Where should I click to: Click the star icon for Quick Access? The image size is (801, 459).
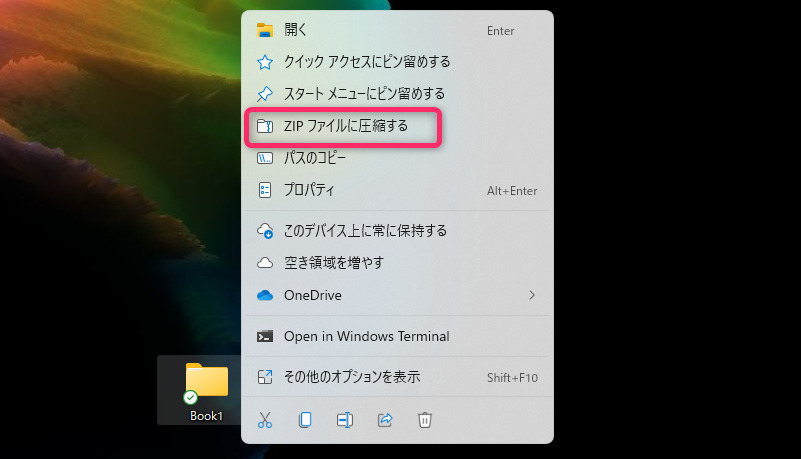(x=265, y=62)
